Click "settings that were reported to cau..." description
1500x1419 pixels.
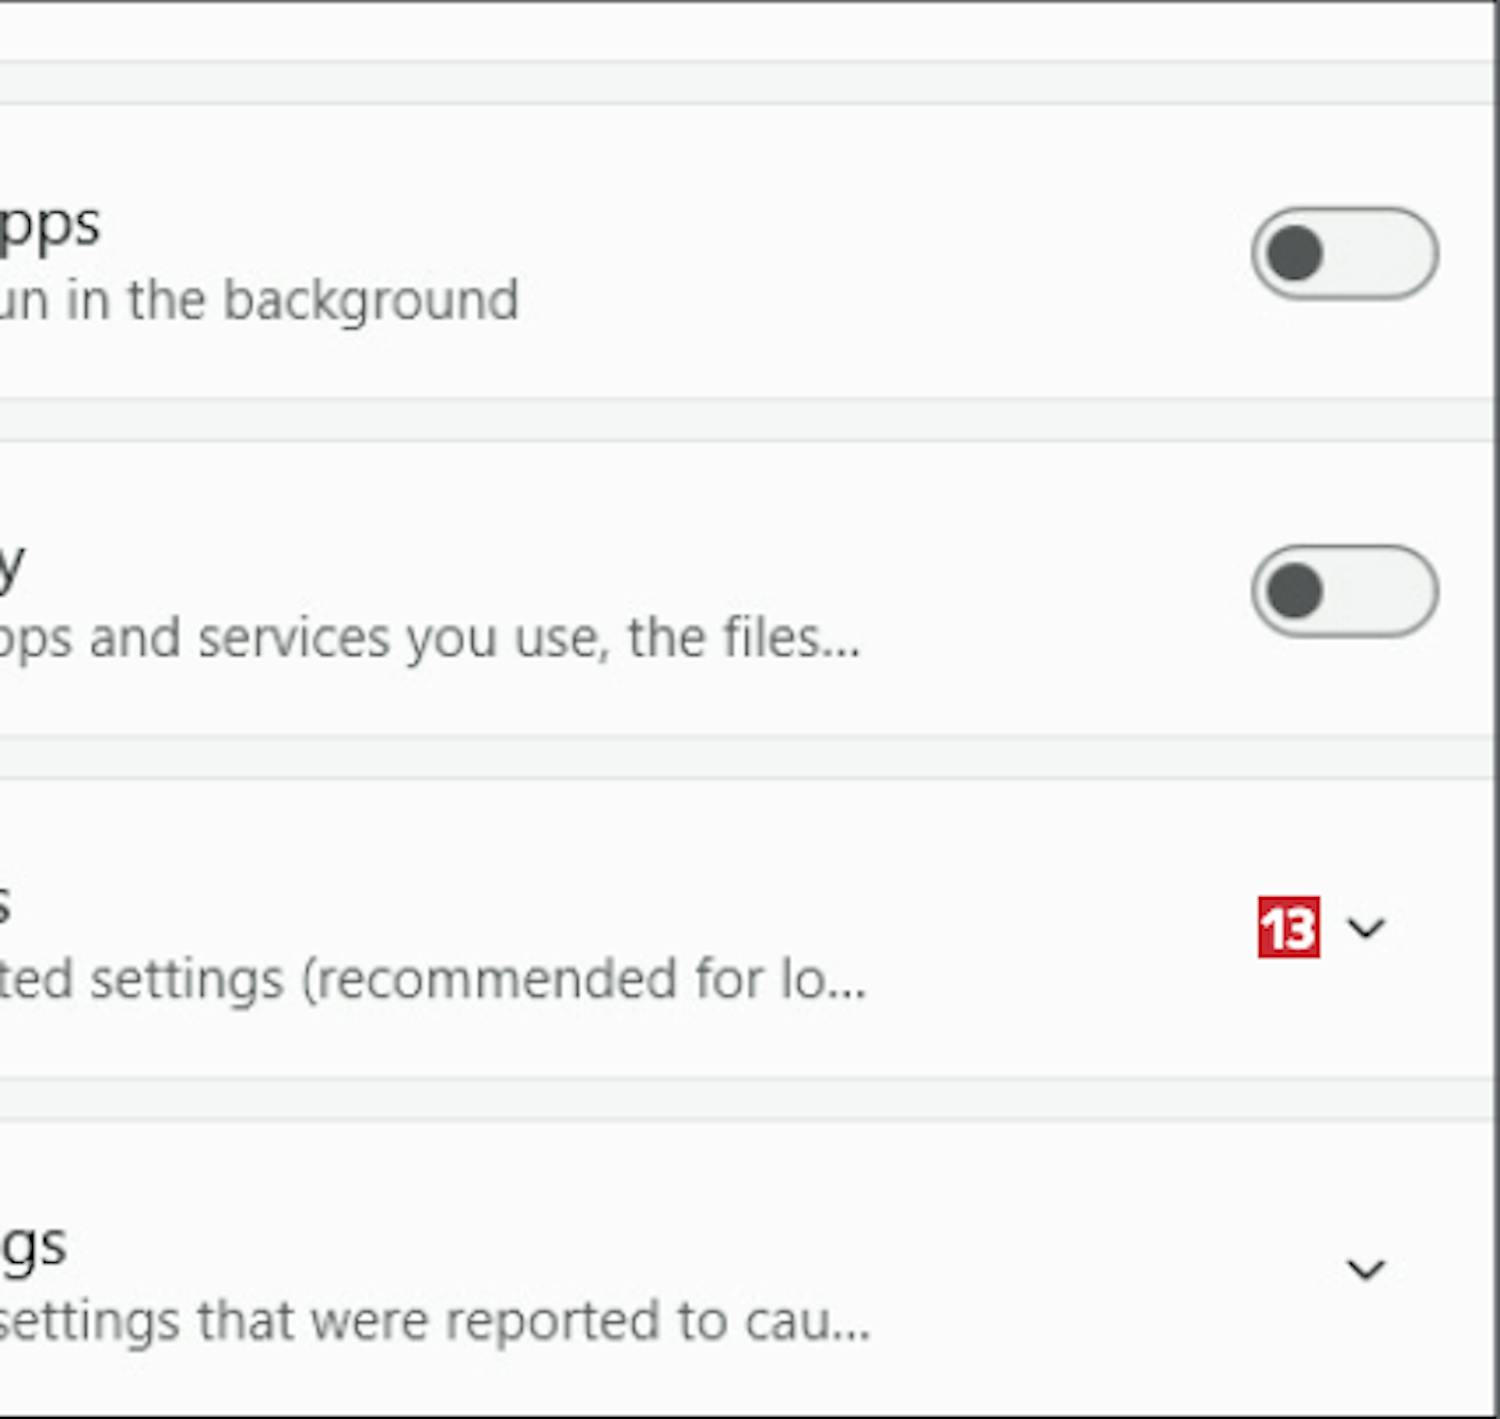(435, 1321)
